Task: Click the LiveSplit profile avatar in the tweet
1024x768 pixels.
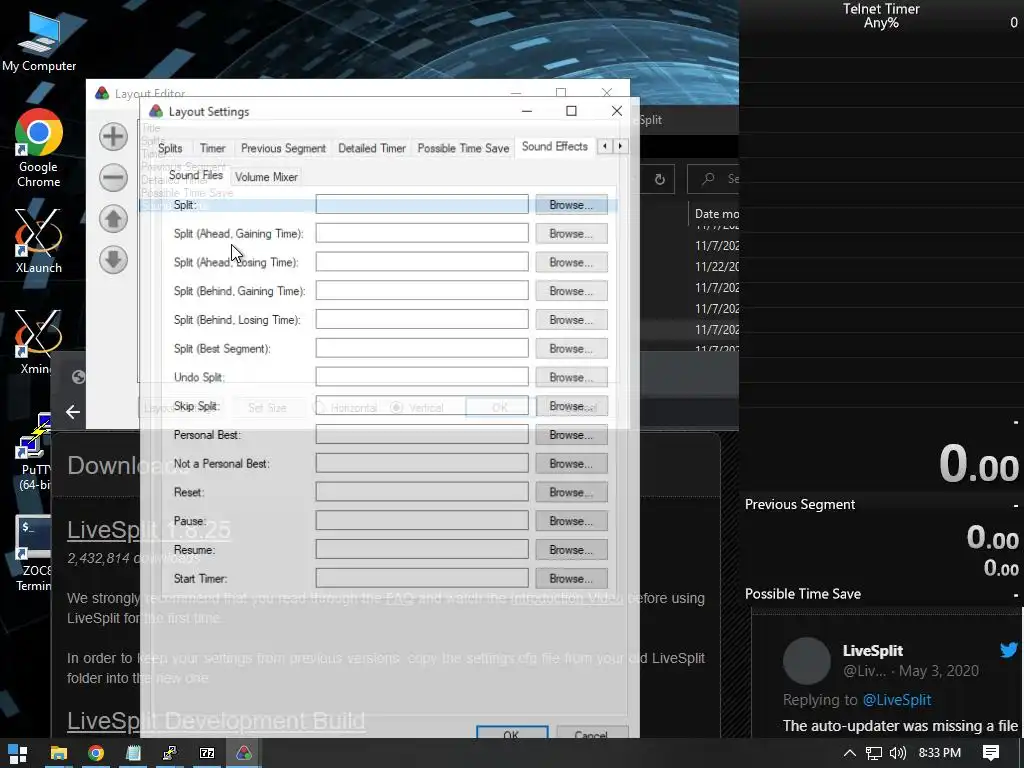Action: click(807, 660)
